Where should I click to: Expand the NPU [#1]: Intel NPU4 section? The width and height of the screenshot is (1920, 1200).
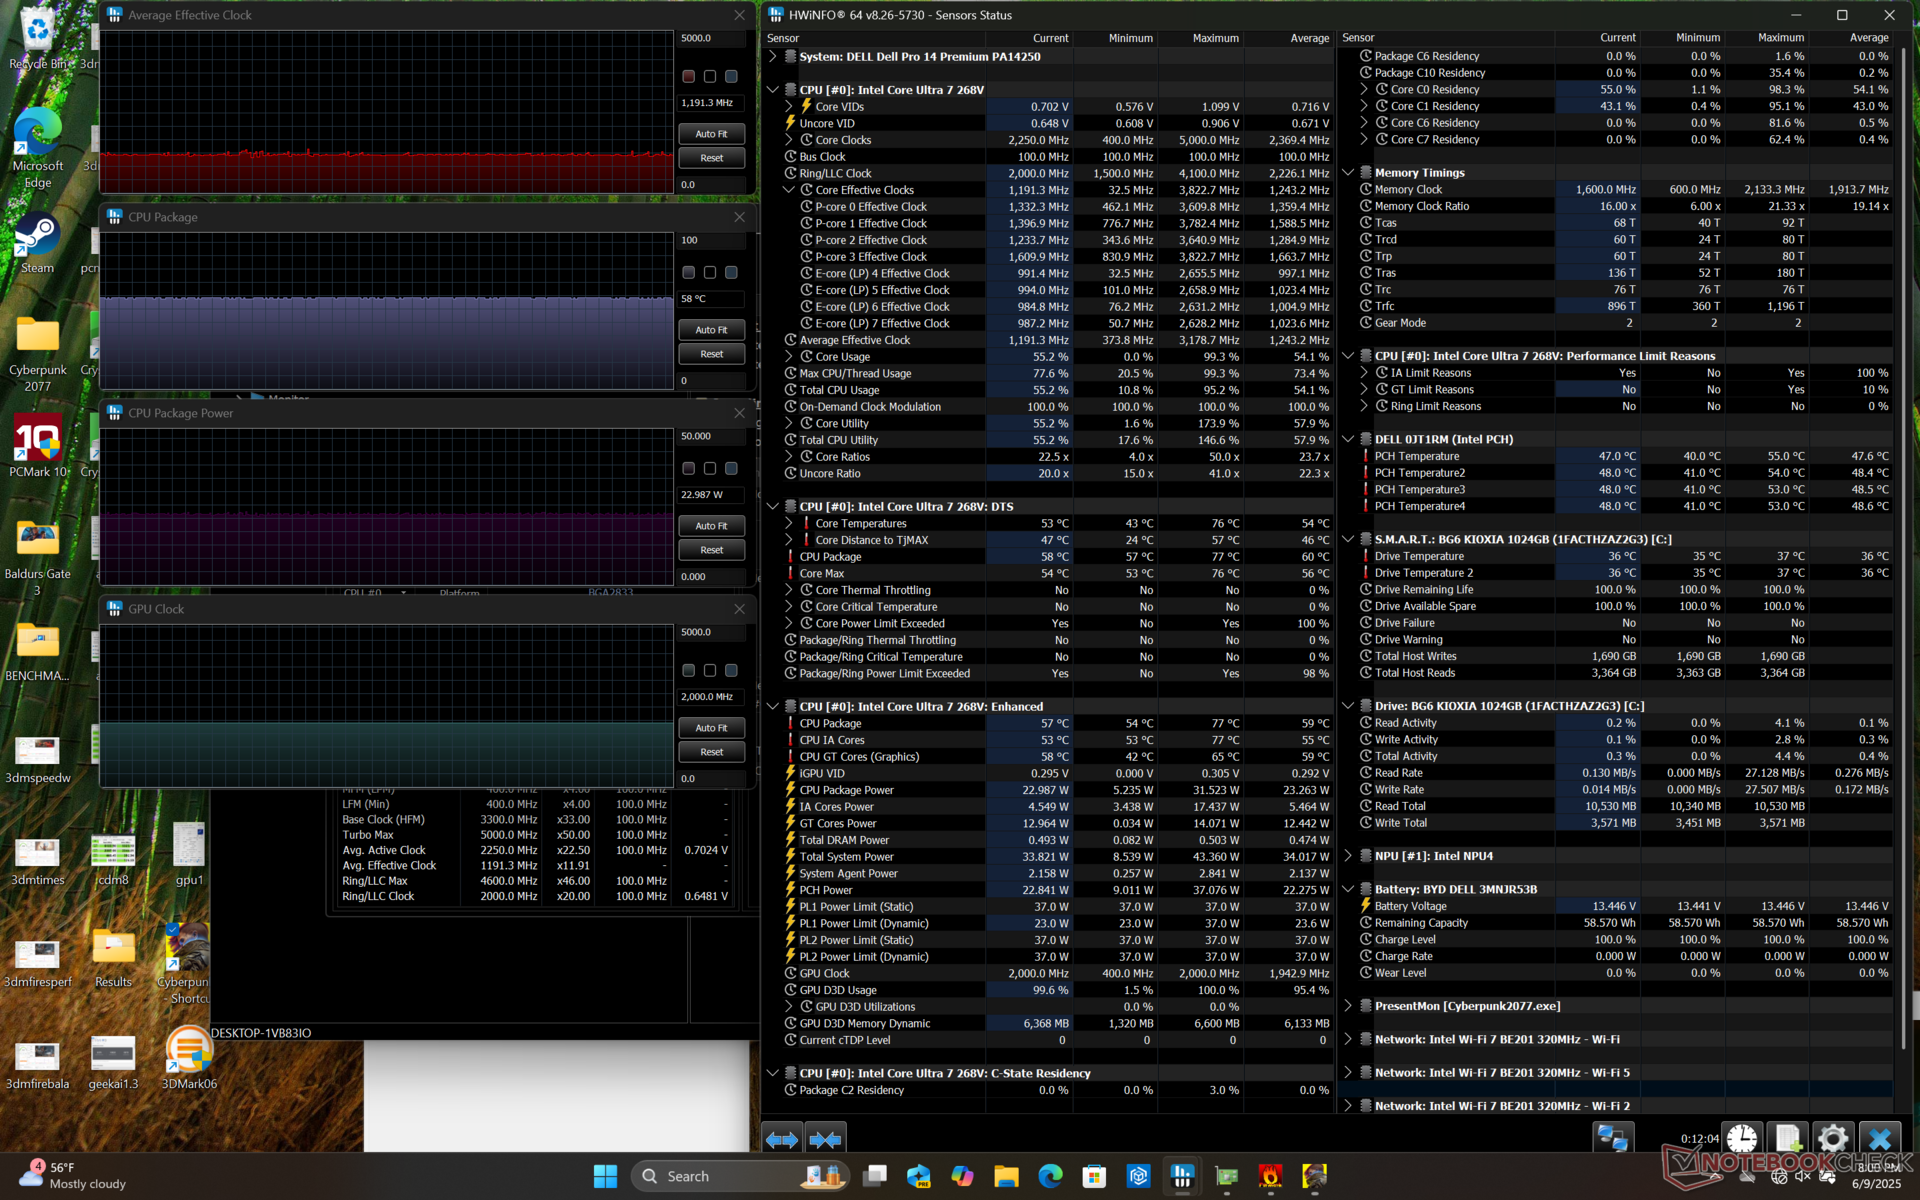(x=1348, y=856)
